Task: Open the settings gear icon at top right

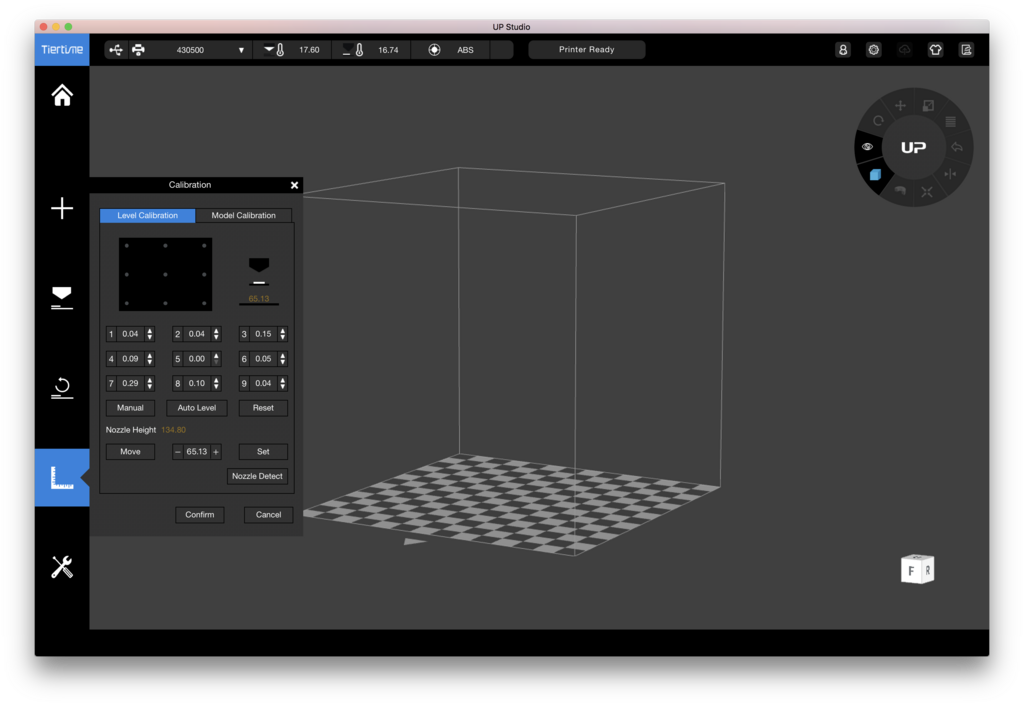Action: pyautogui.click(x=874, y=50)
